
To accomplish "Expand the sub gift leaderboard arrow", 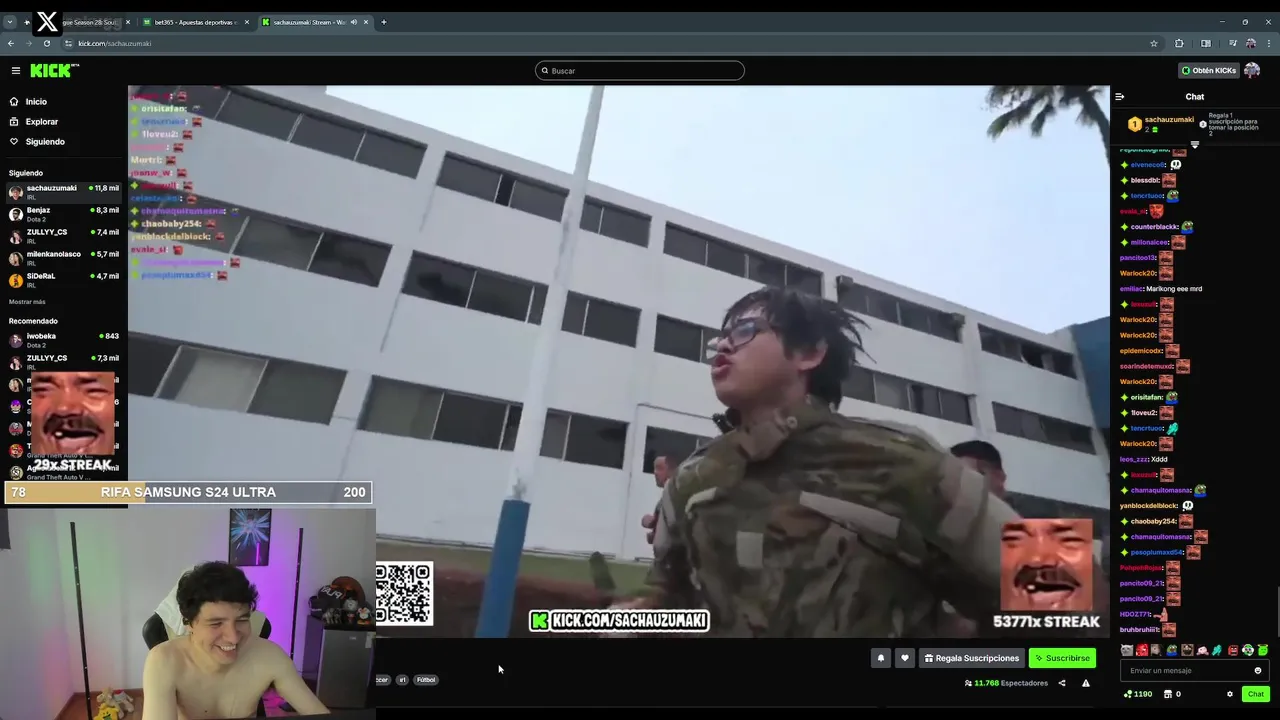I will [1194, 144].
